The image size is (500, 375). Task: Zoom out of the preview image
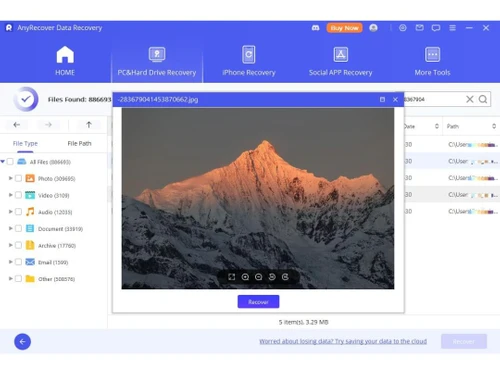click(258, 277)
